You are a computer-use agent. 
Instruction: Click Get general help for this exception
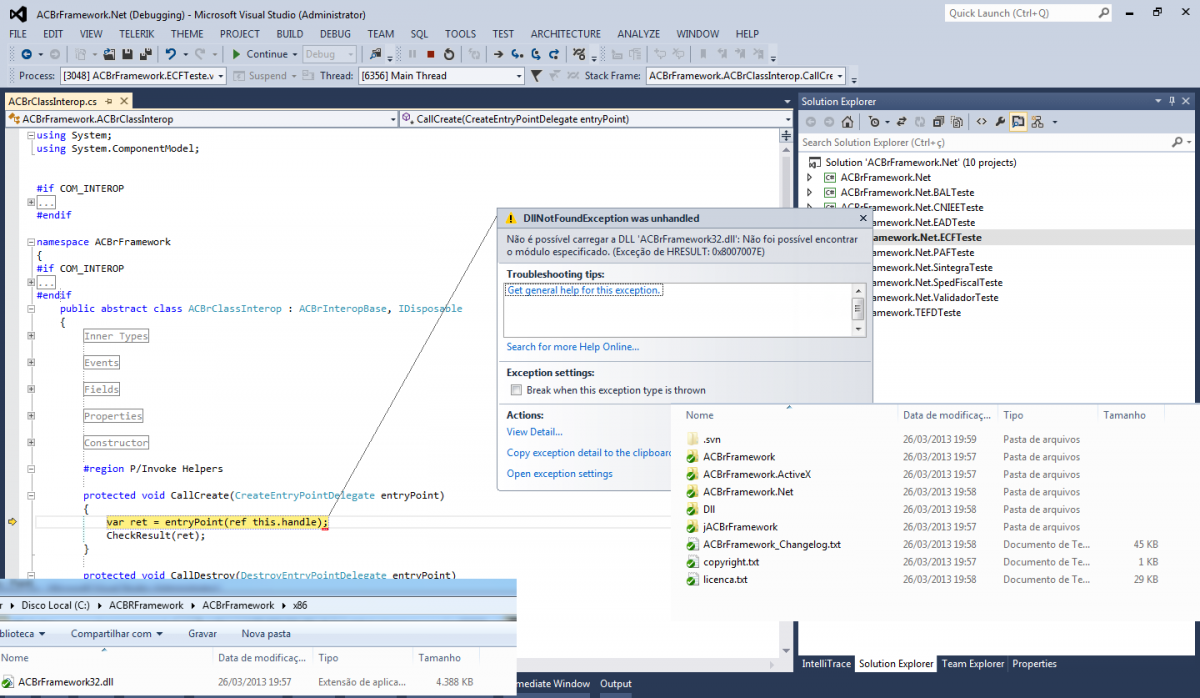click(585, 290)
